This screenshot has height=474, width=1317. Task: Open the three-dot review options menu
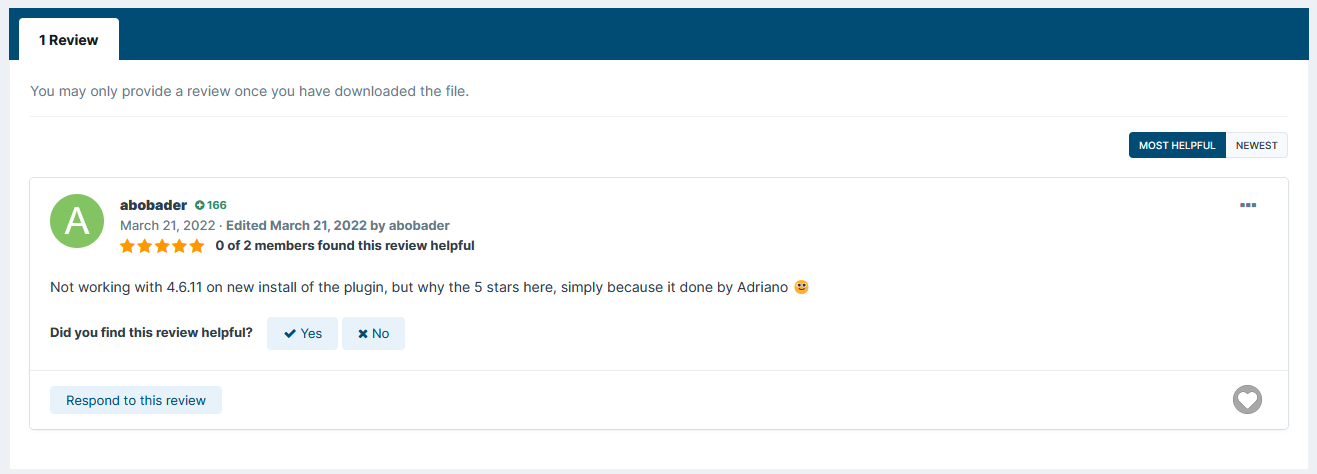[1247, 205]
